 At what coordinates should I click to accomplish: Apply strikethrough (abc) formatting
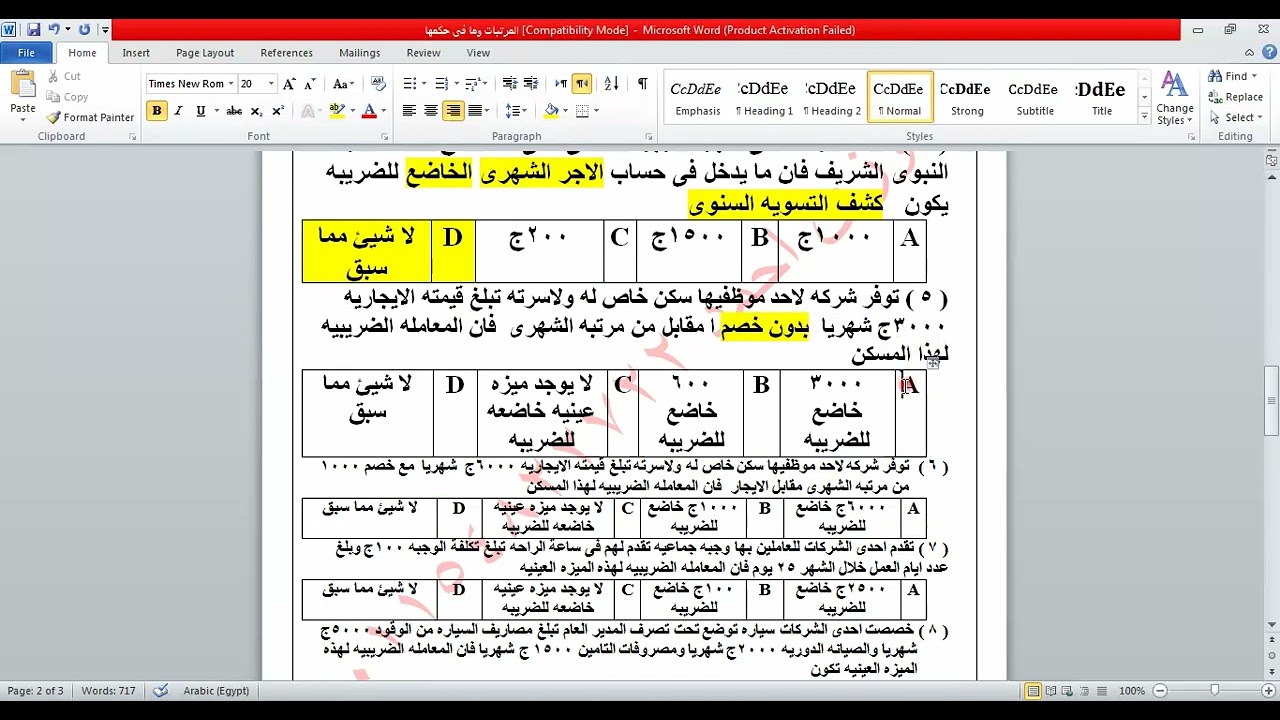[x=234, y=111]
